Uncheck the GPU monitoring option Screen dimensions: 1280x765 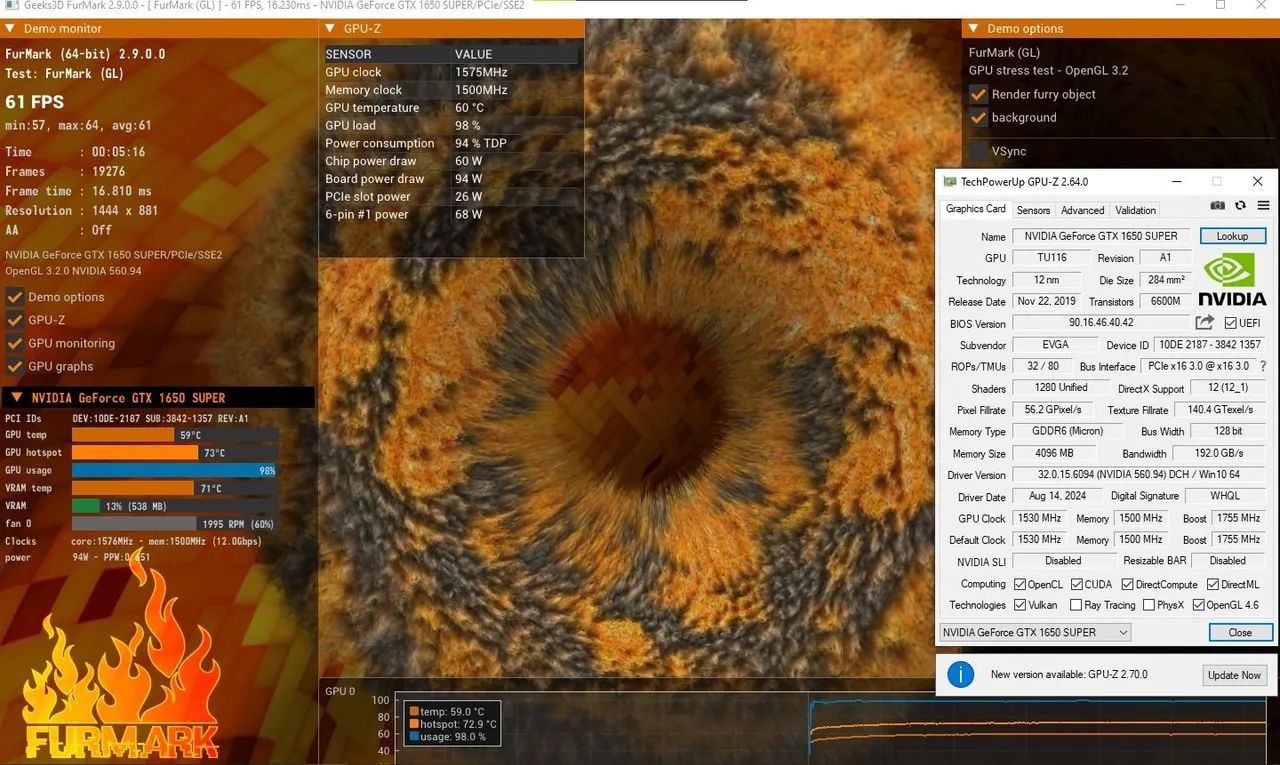coord(14,343)
